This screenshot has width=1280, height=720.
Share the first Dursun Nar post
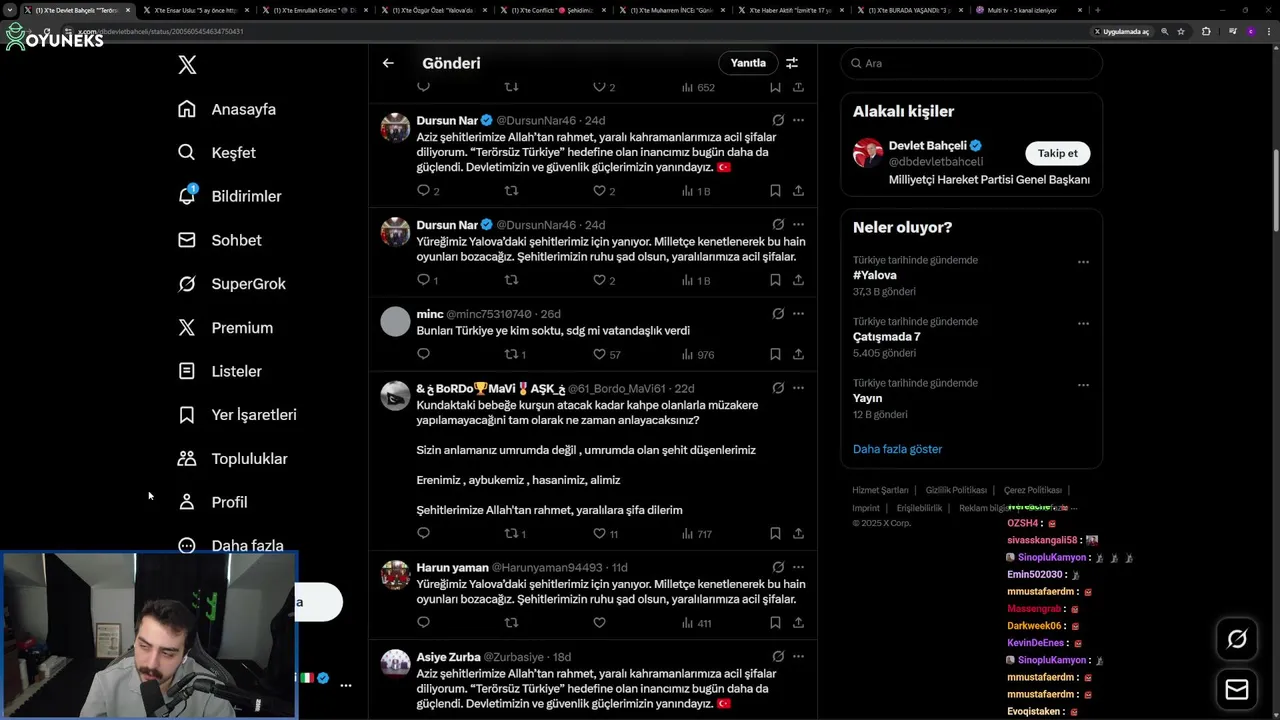coord(798,191)
